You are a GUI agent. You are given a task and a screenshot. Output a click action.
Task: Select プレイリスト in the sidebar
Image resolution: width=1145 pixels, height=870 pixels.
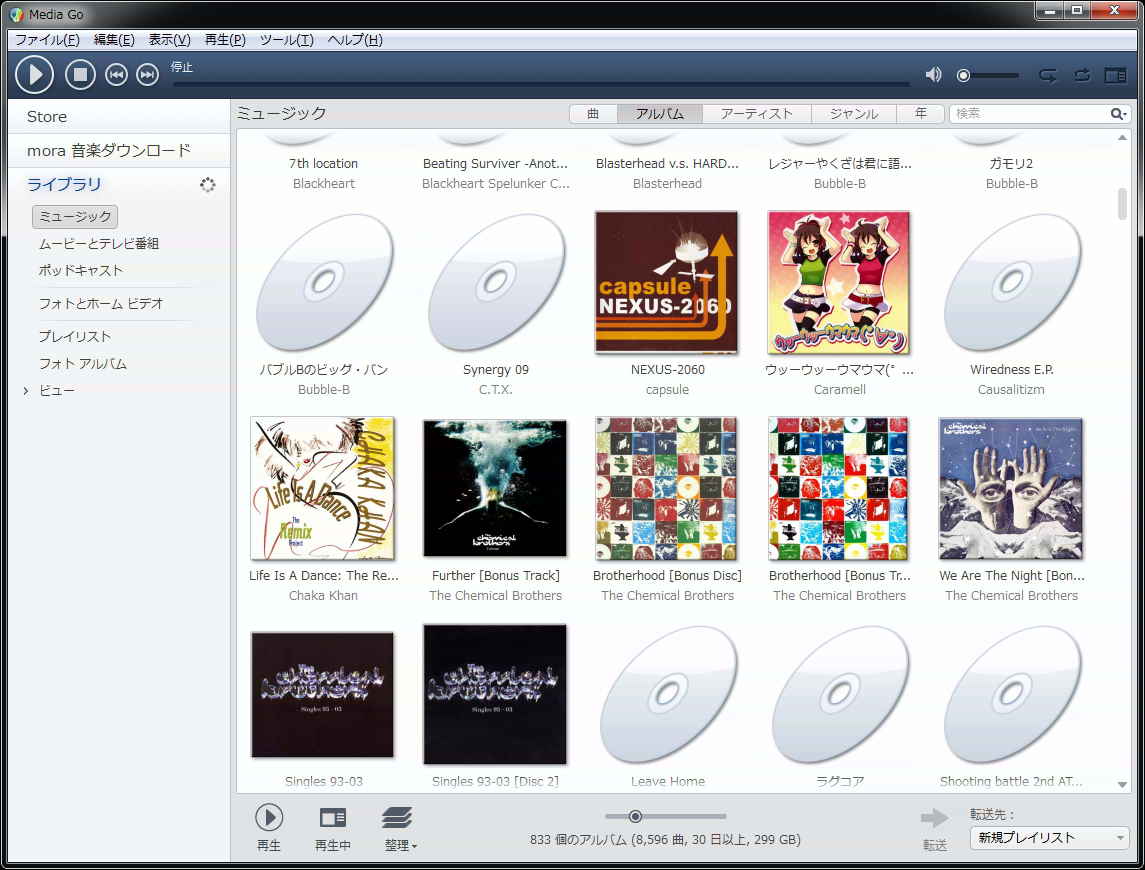point(74,337)
